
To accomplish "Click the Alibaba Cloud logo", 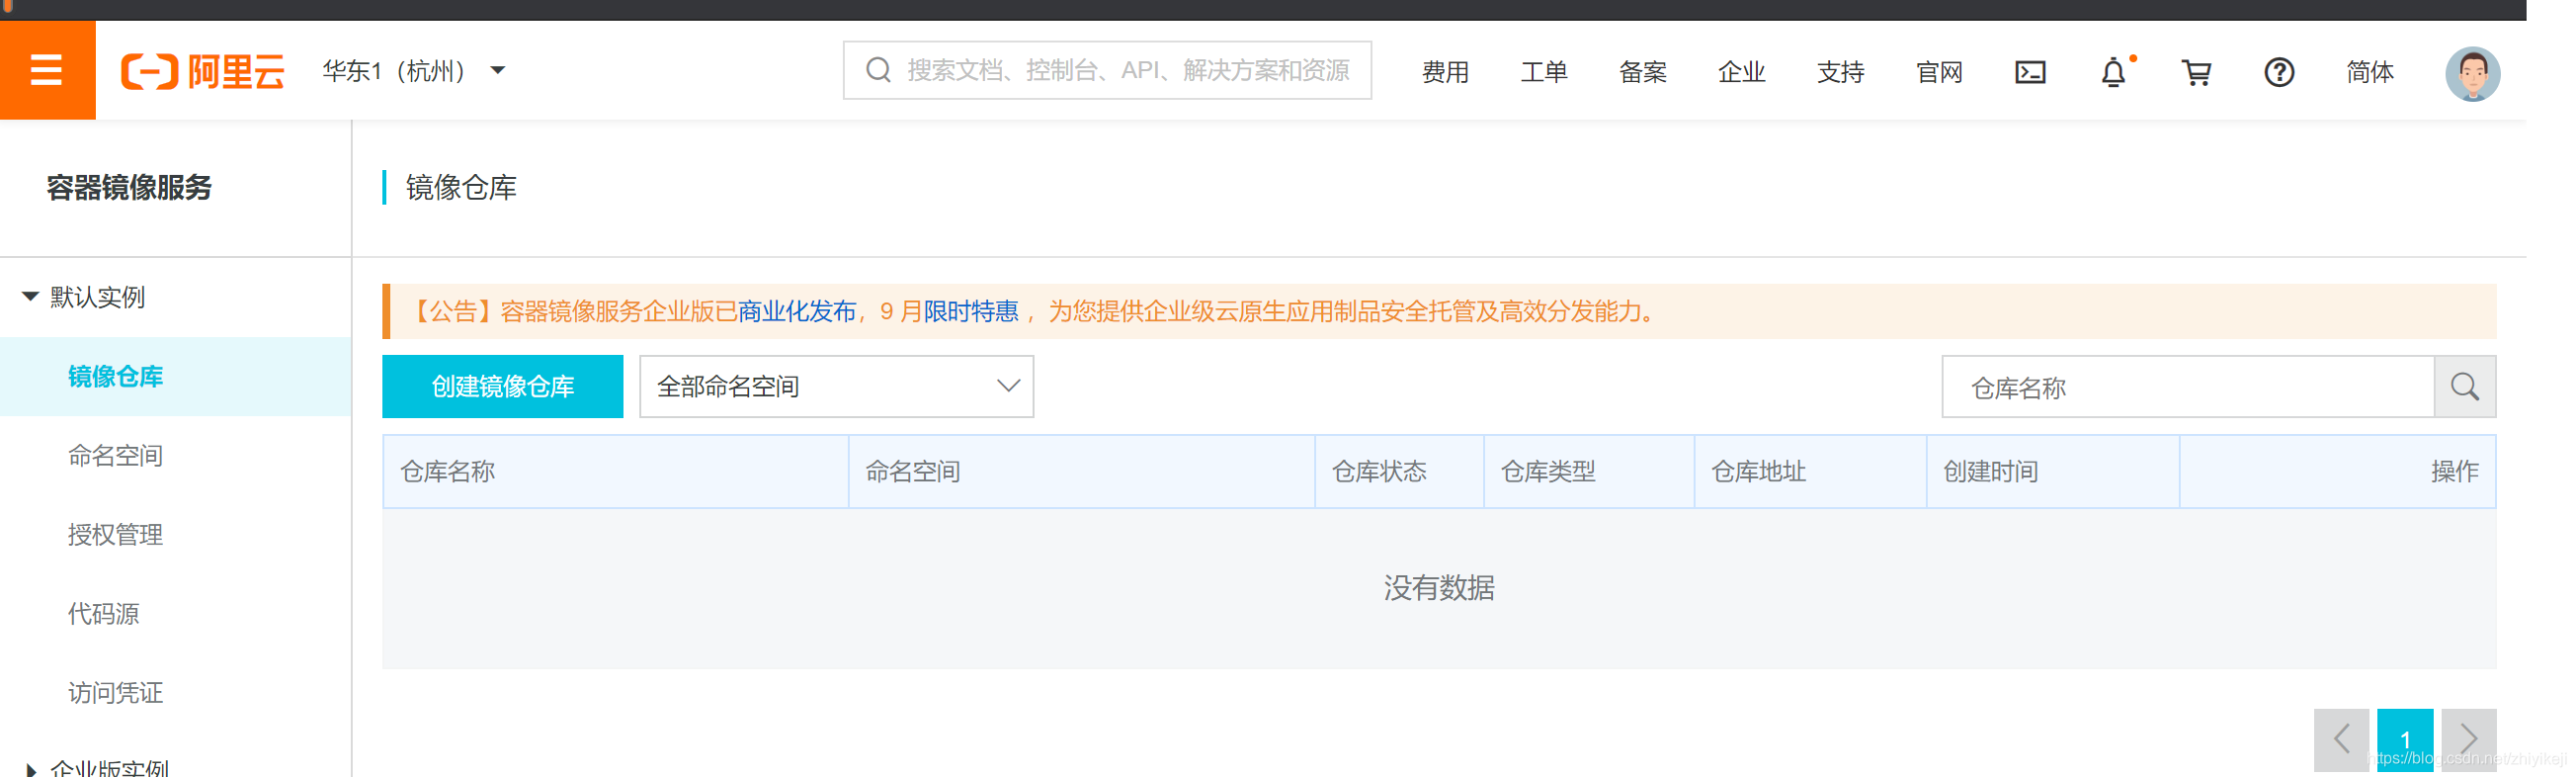I will coord(203,71).
